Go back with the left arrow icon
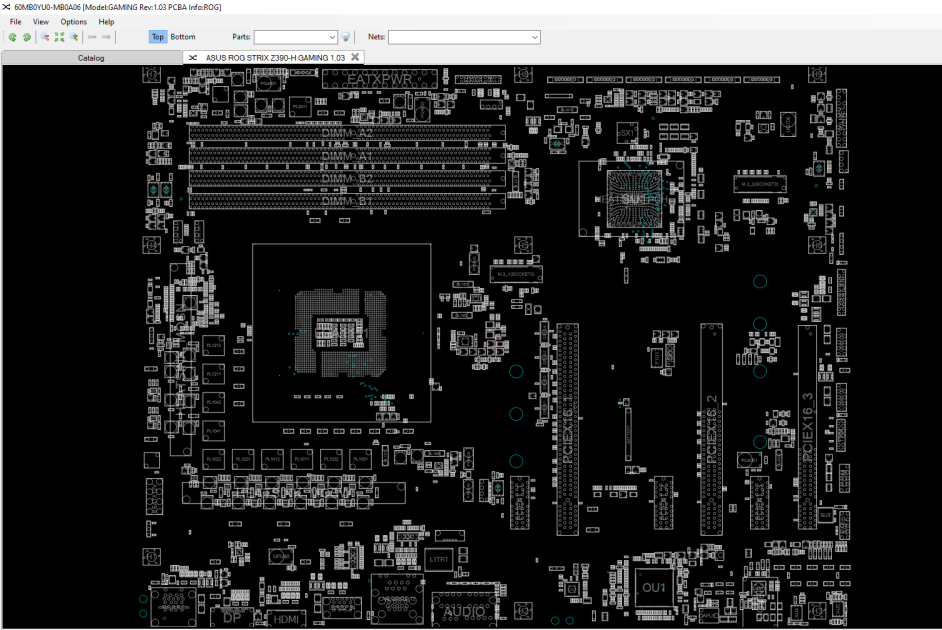This screenshot has height=630, width=942. point(92,37)
